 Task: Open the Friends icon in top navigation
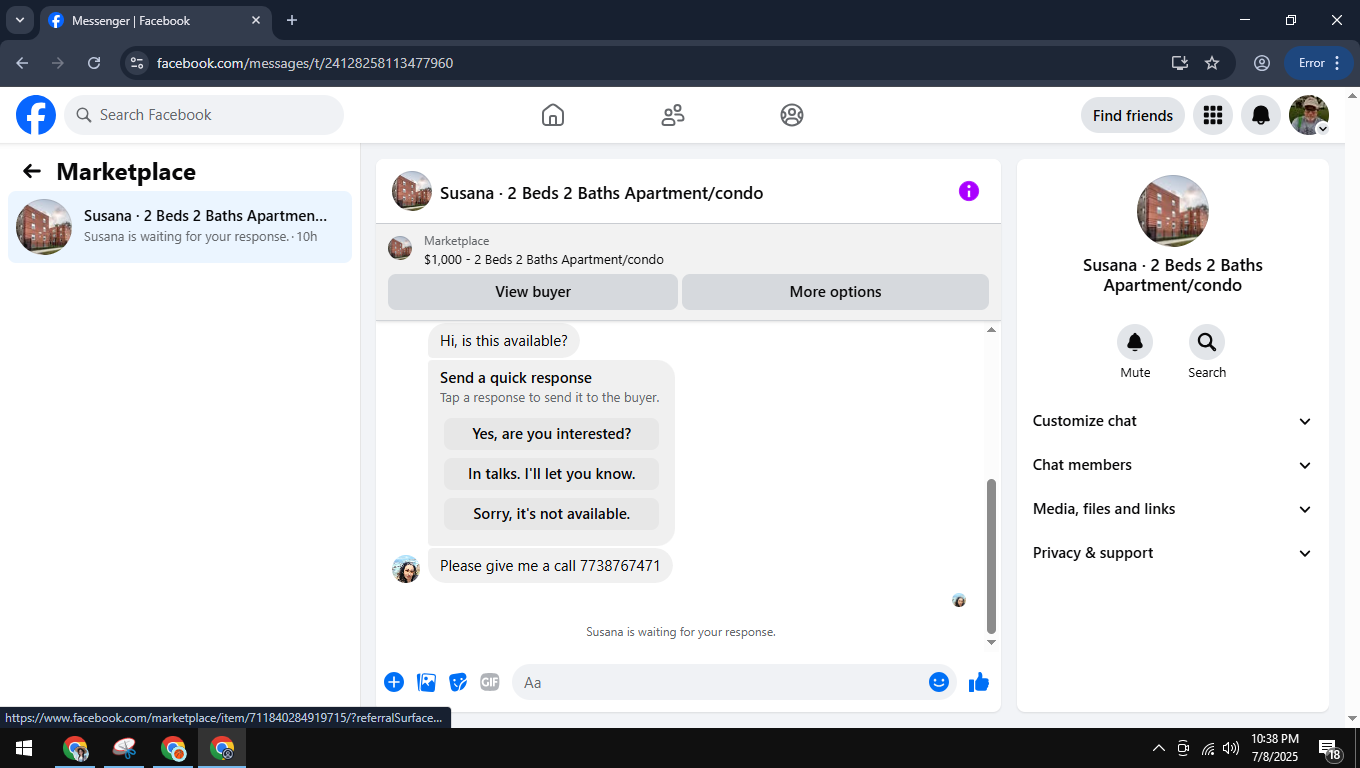point(673,115)
